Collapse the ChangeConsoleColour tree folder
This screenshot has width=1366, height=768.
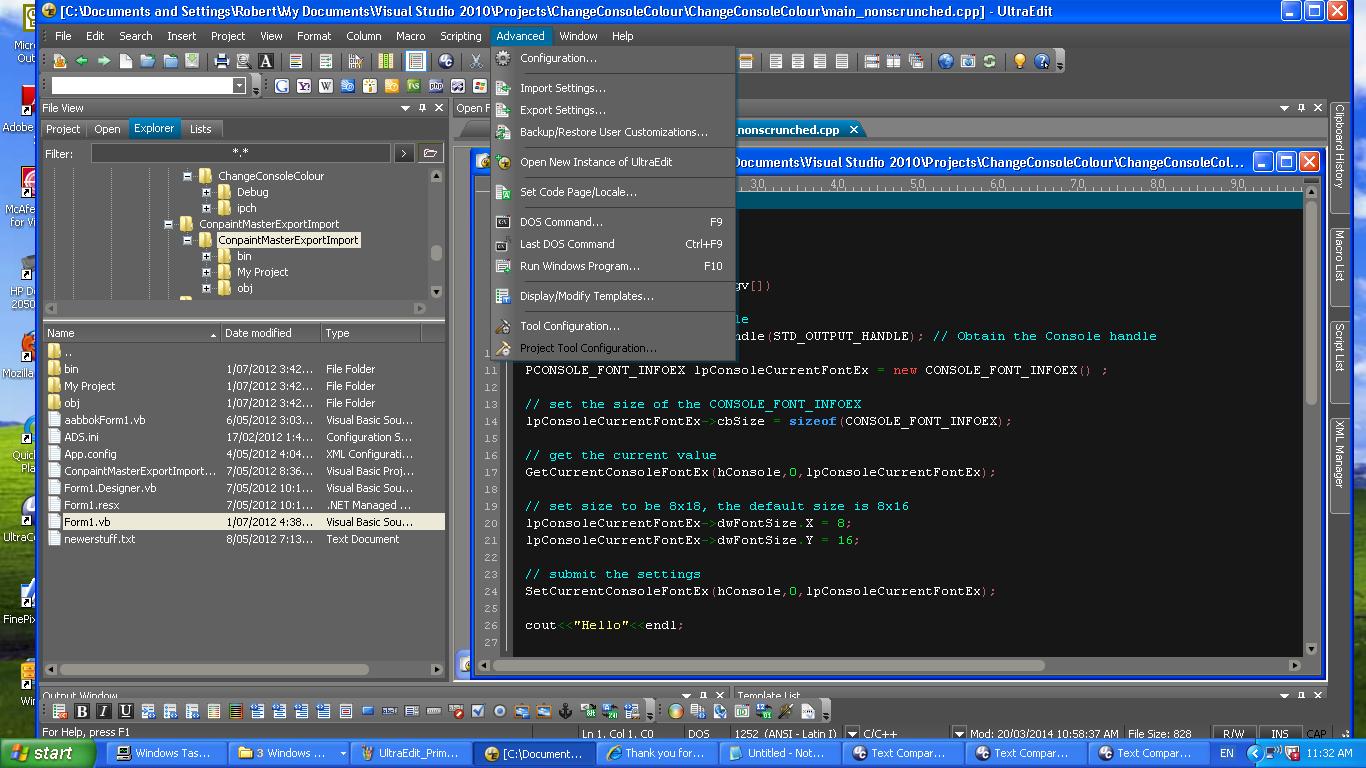(187, 176)
